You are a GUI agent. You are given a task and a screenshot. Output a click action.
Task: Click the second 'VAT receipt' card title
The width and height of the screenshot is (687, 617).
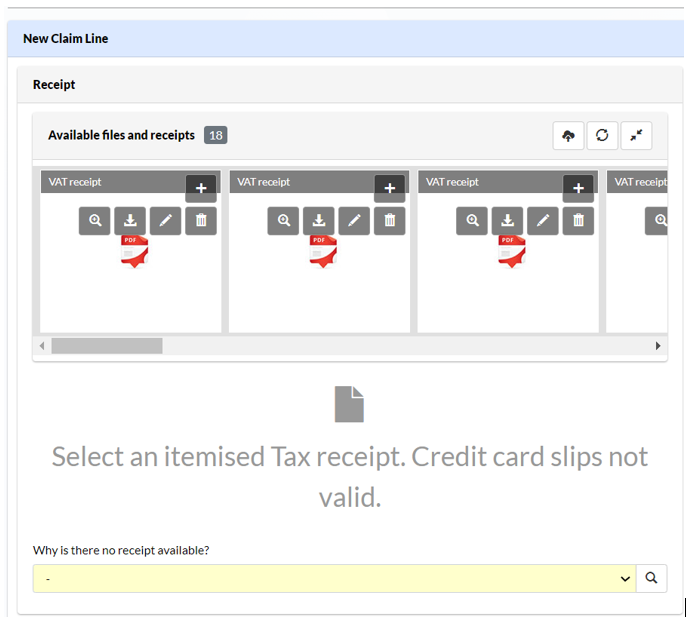[264, 182]
